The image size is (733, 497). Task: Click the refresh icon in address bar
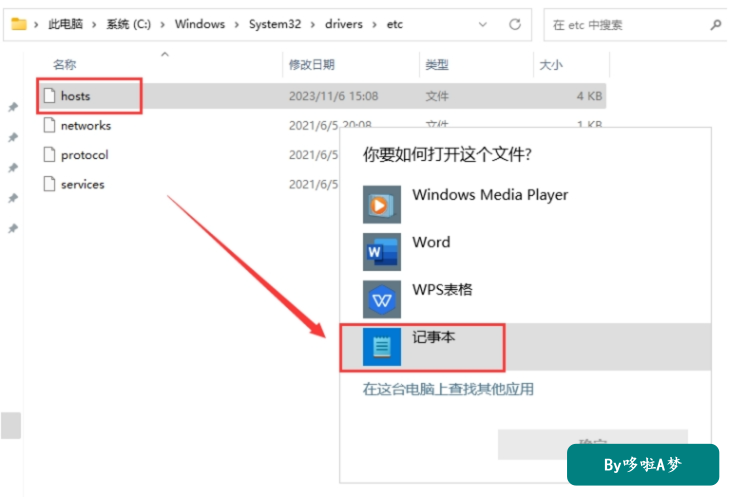tap(515, 24)
